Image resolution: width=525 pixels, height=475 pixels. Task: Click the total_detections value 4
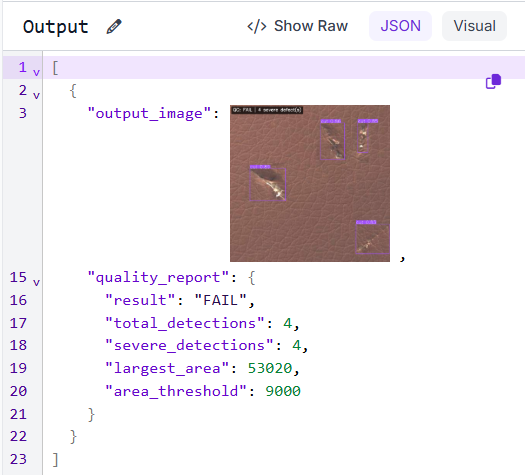tap(287, 323)
